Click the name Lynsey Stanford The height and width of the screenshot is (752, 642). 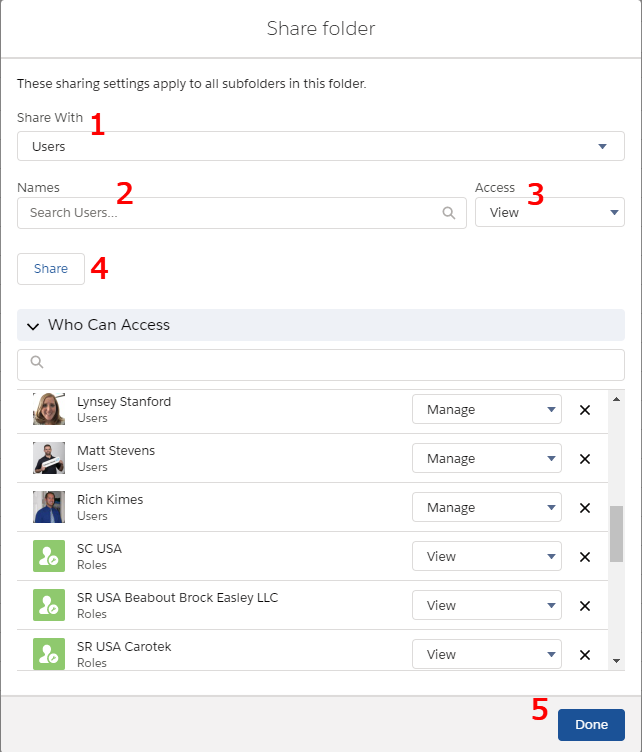click(x=124, y=401)
